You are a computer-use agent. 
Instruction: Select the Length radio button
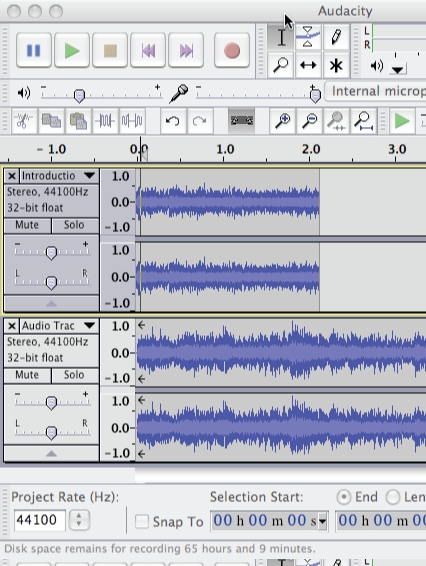pyautogui.click(x=392, y=497)
